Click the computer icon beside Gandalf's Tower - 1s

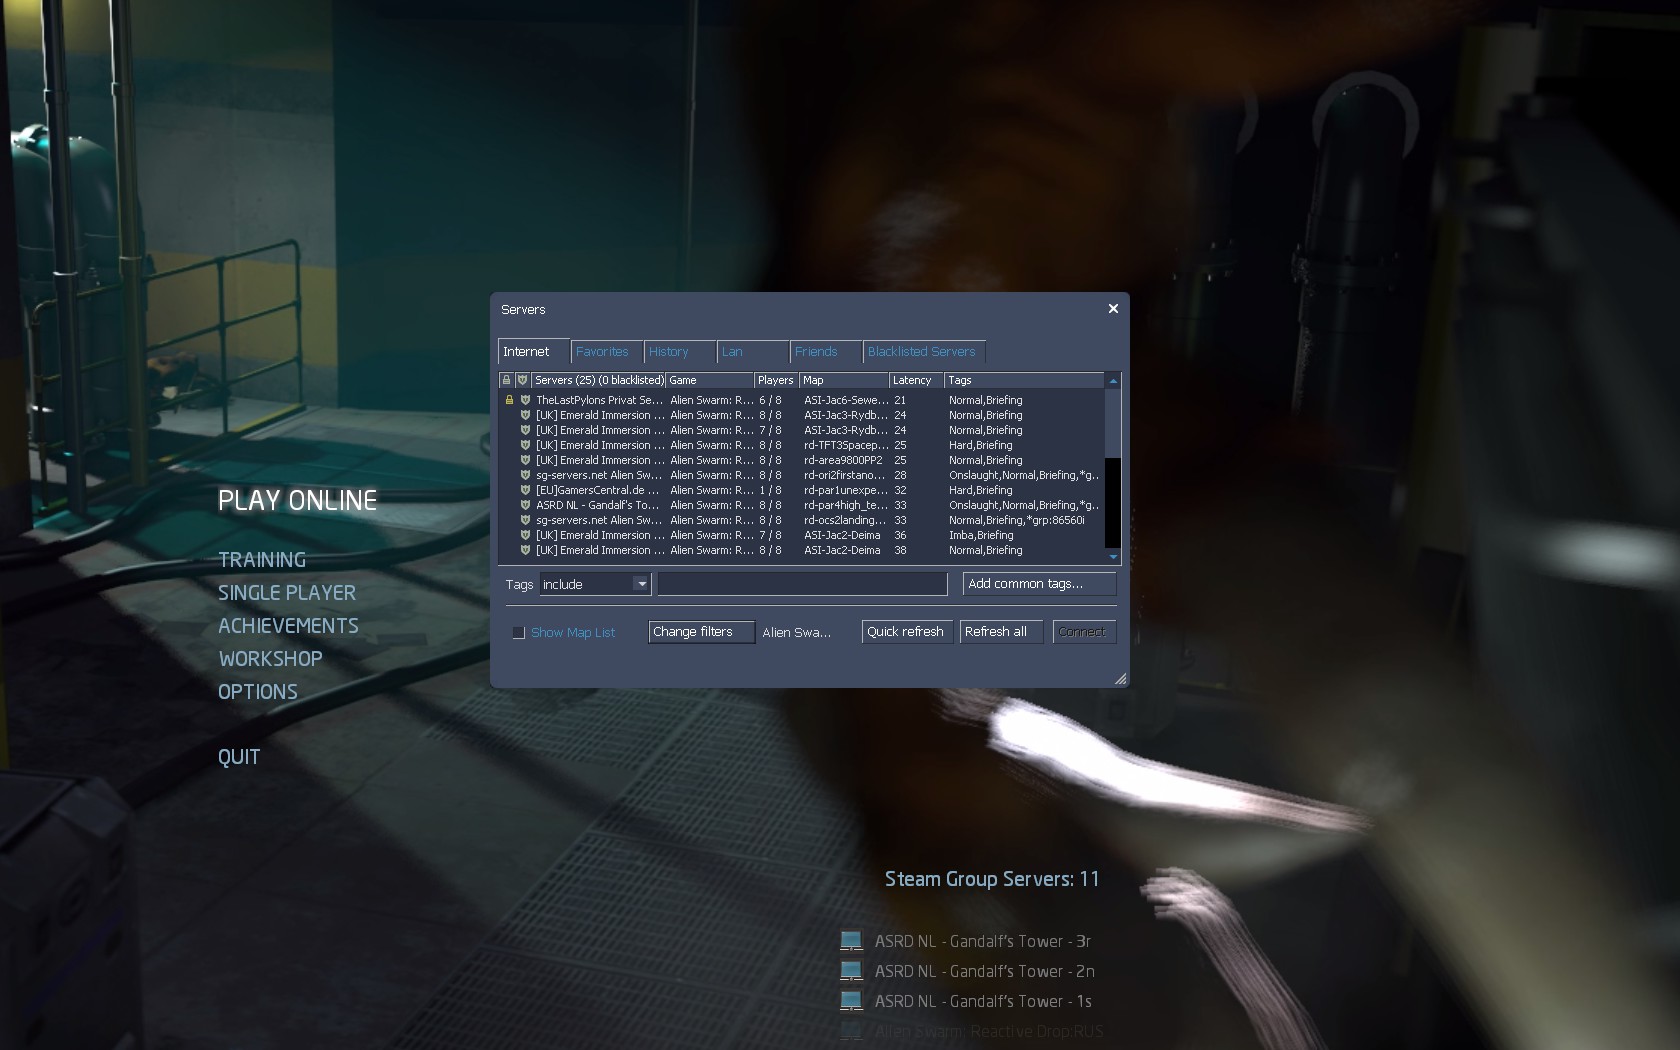(851, 1001)
